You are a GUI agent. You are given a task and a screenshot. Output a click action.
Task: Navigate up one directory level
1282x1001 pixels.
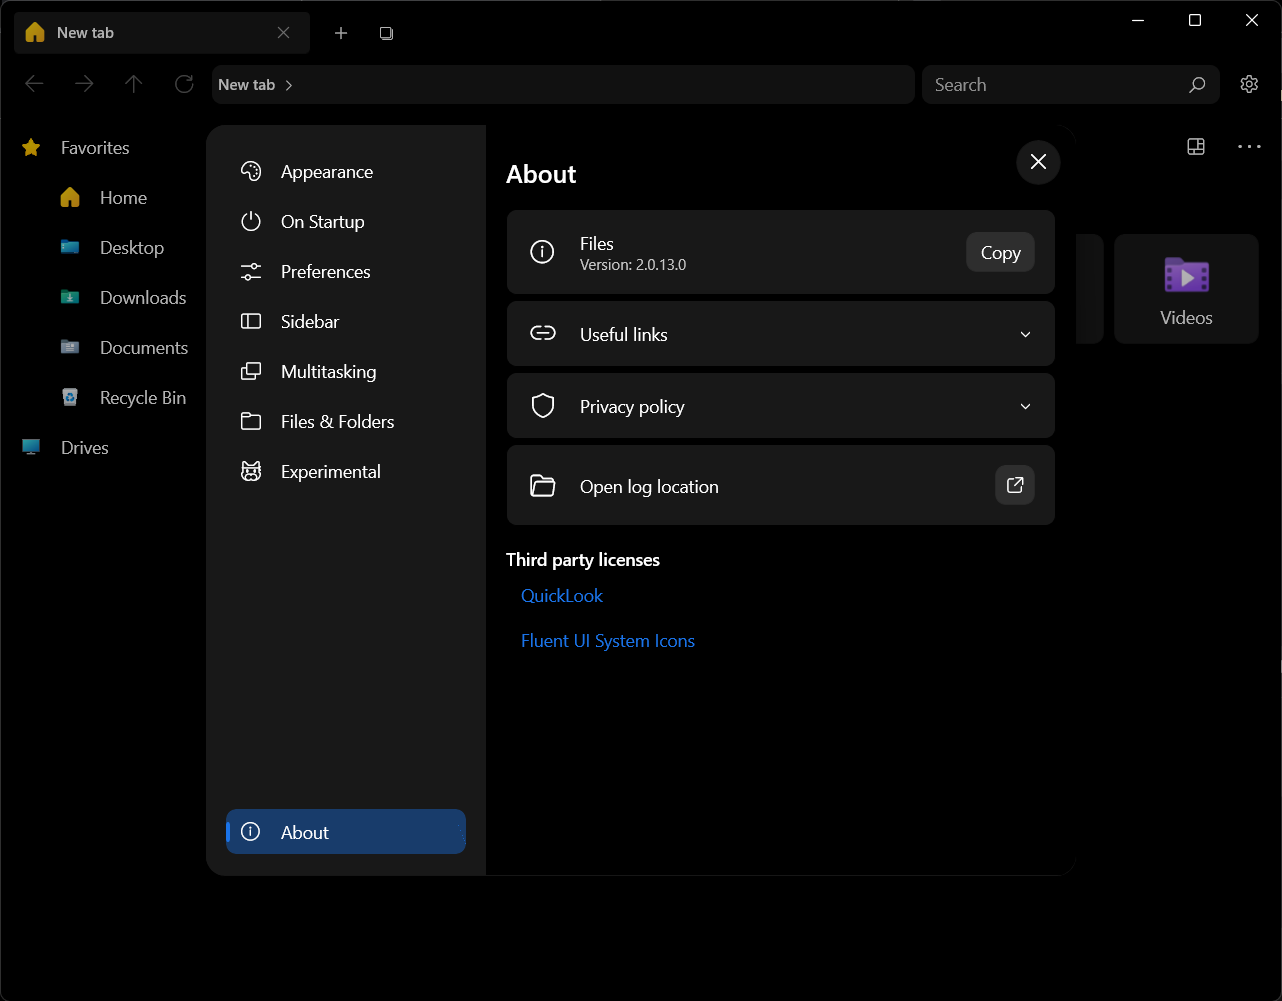(134, 84)
